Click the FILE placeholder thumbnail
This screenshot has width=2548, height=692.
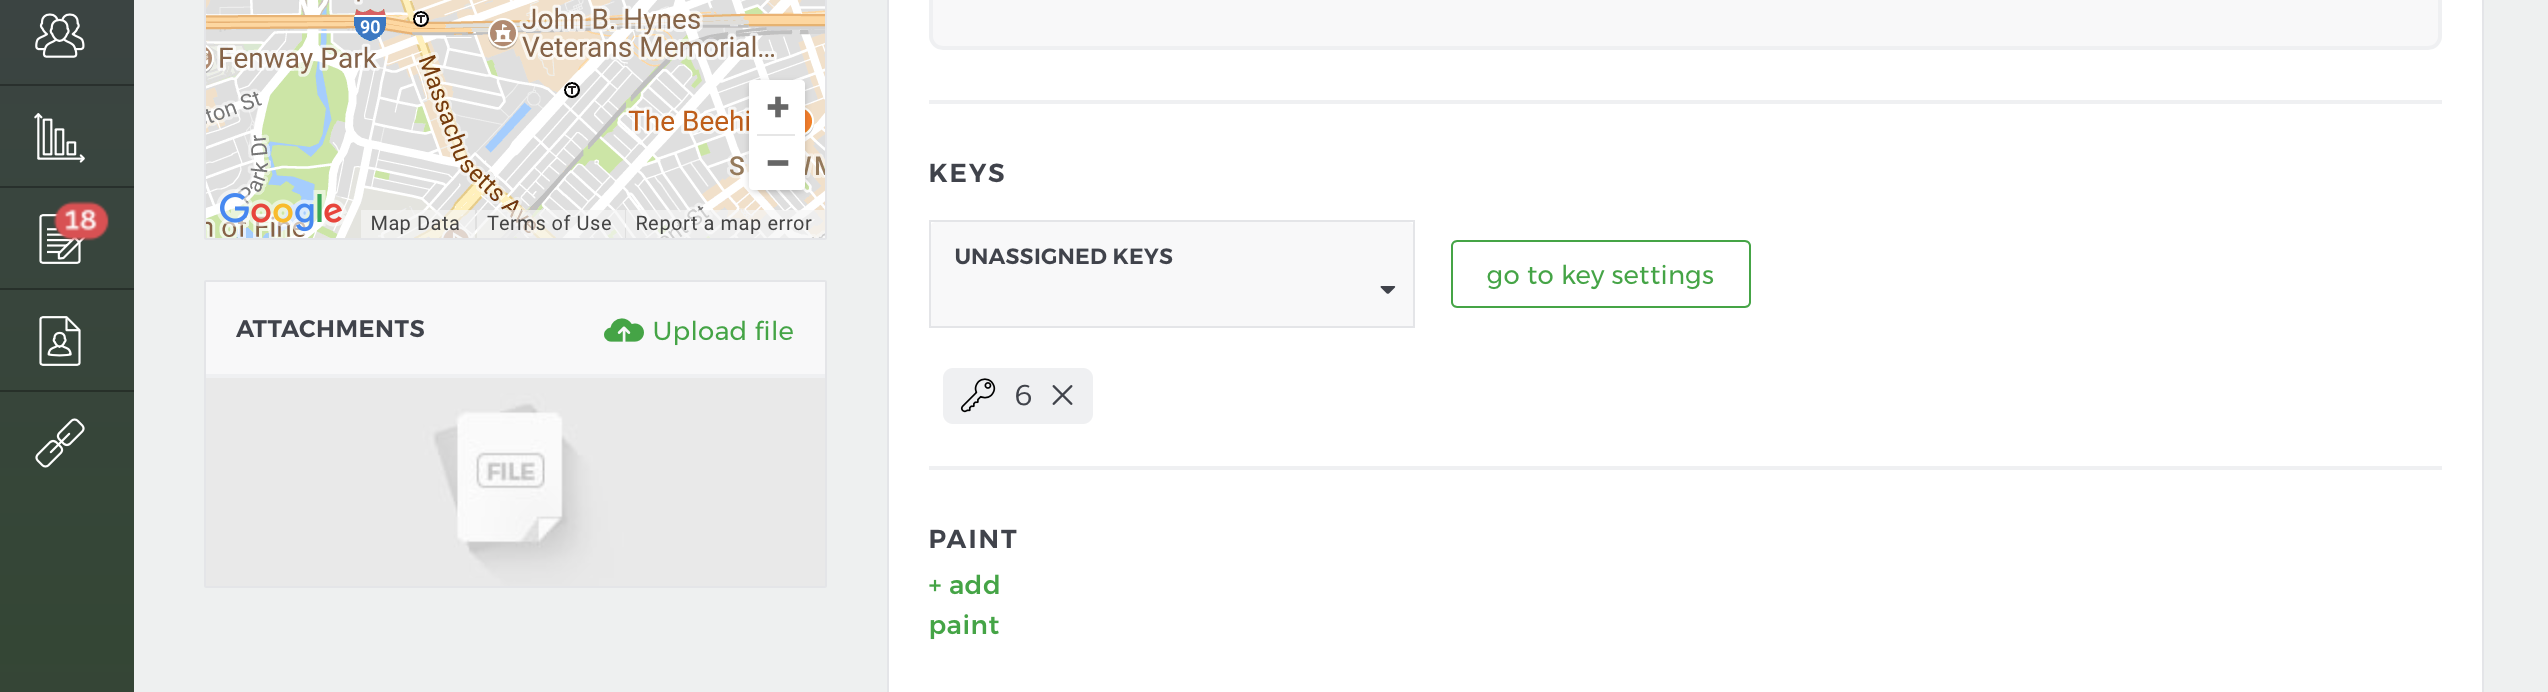pyautogui.click(x=510, y=477)
